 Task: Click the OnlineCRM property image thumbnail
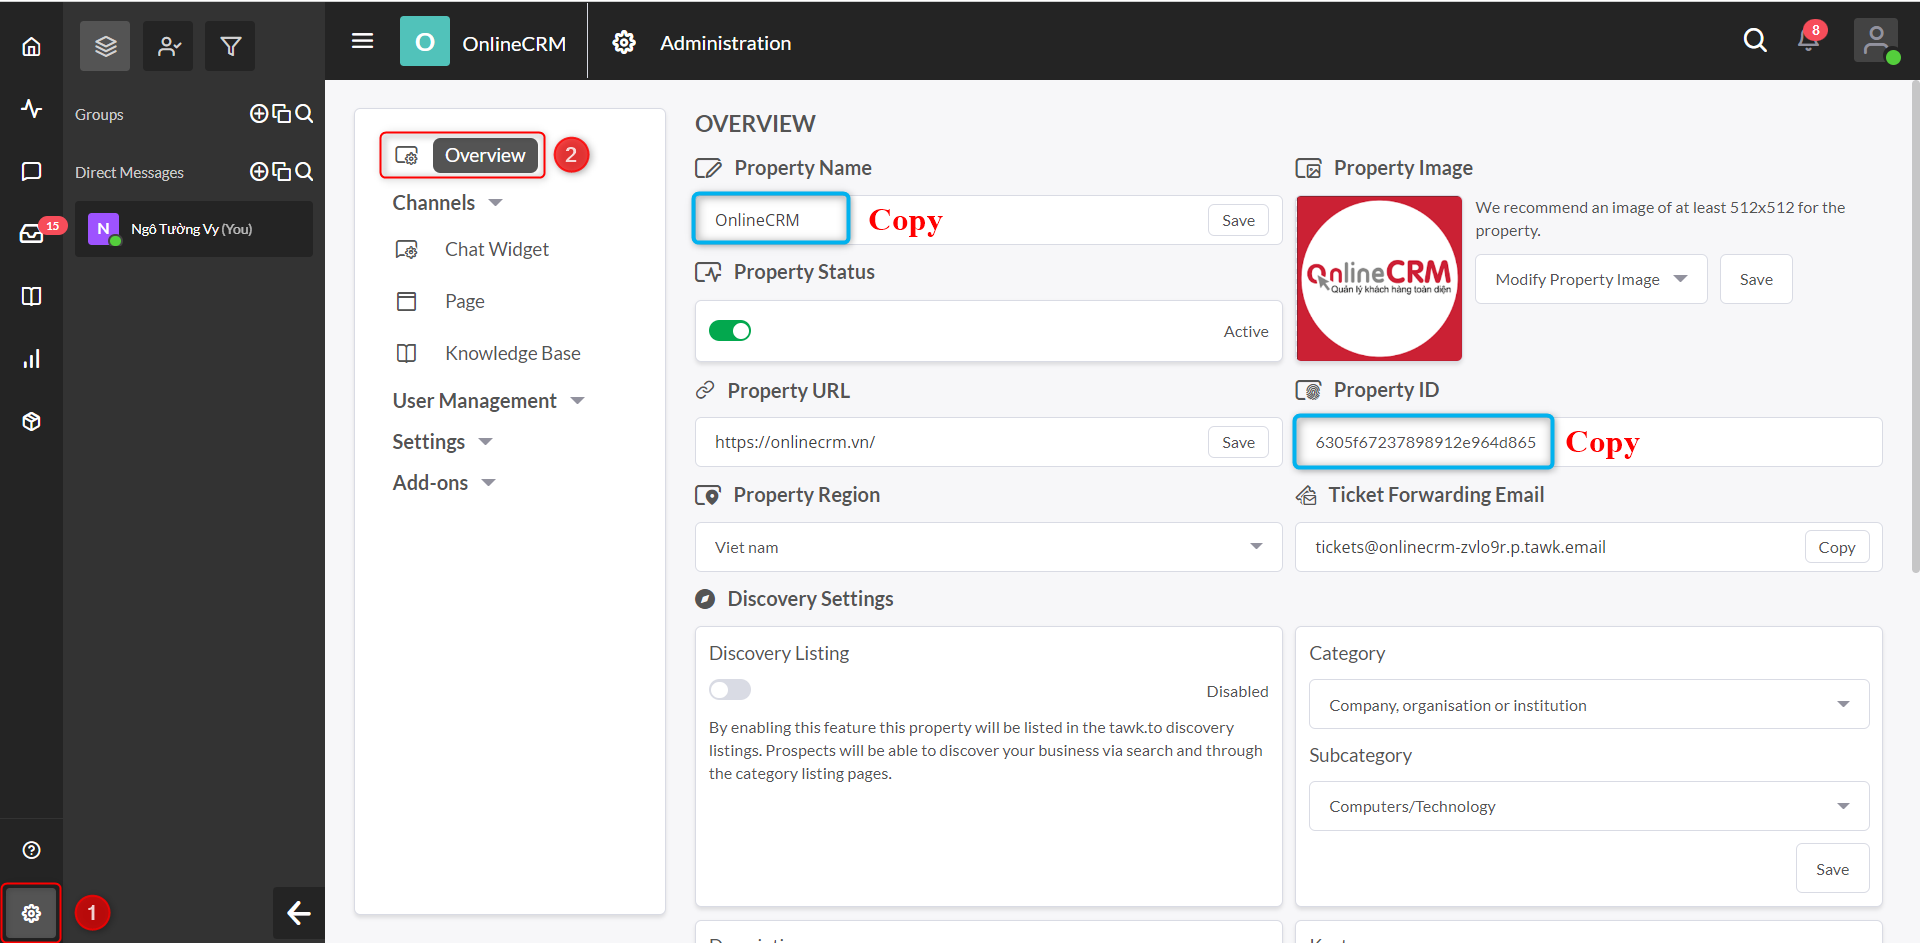pyautogui.click(x=1379, y=278)
